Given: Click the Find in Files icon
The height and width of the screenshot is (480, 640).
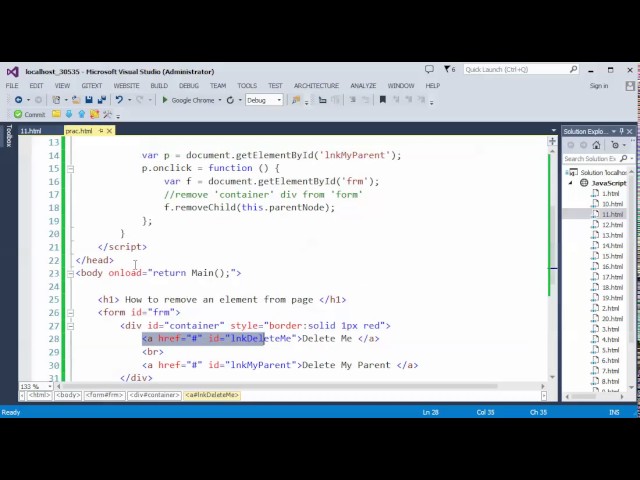Looking at the screenshot, I should point(296,100).
